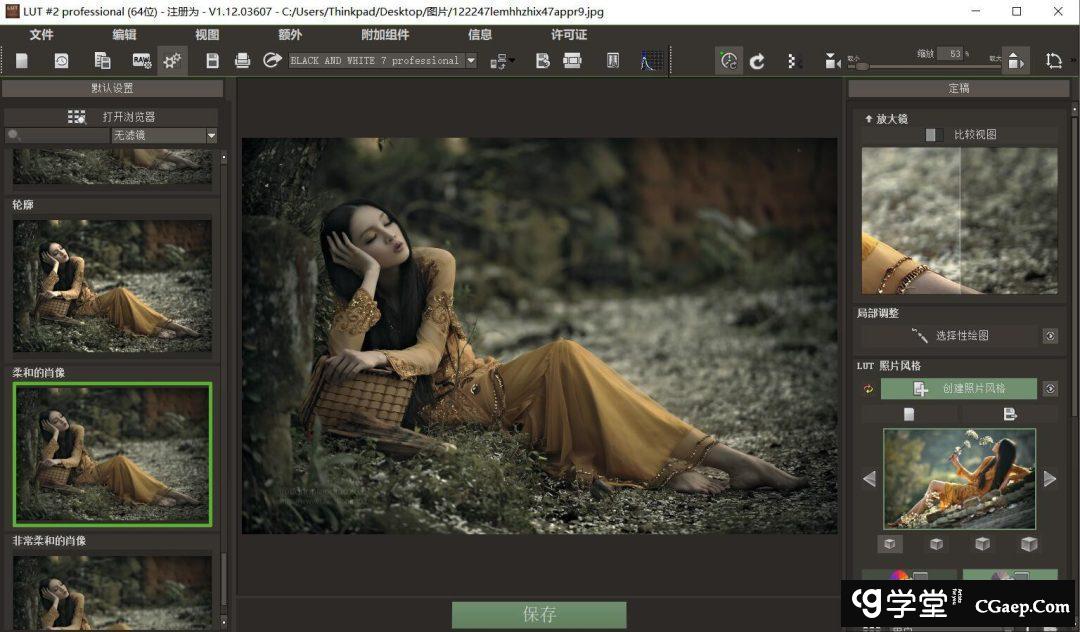Viewport: 1080px width, 632px height.
Task: Toggle the 选择性绘图 enable button on right
Action: tap(1050, 336)
